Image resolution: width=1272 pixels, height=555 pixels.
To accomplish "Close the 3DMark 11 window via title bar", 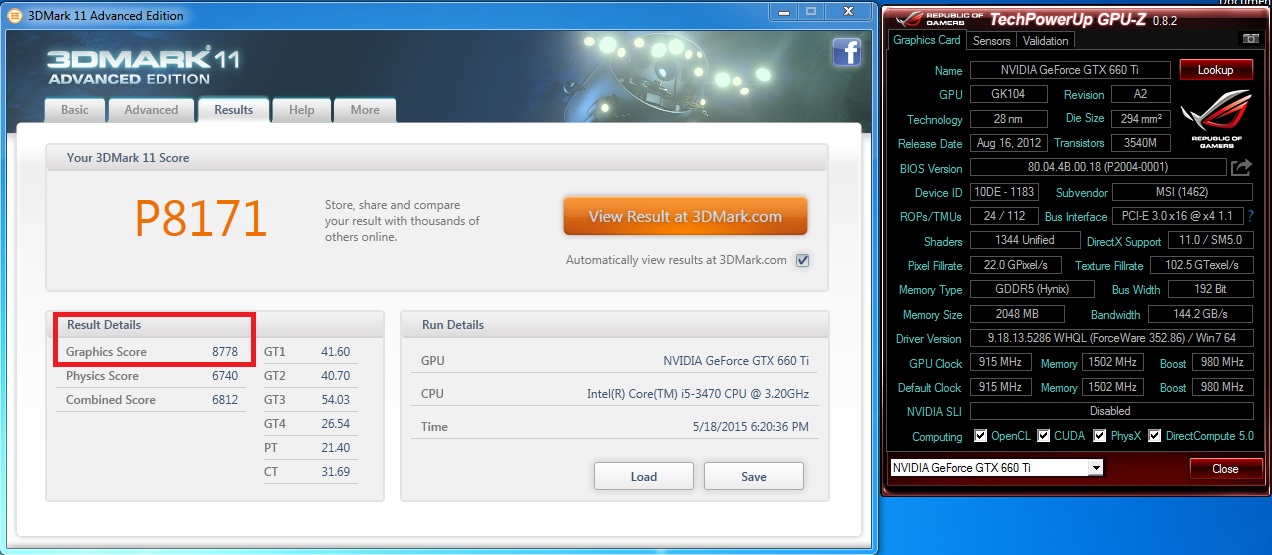I will click(848, 12).
